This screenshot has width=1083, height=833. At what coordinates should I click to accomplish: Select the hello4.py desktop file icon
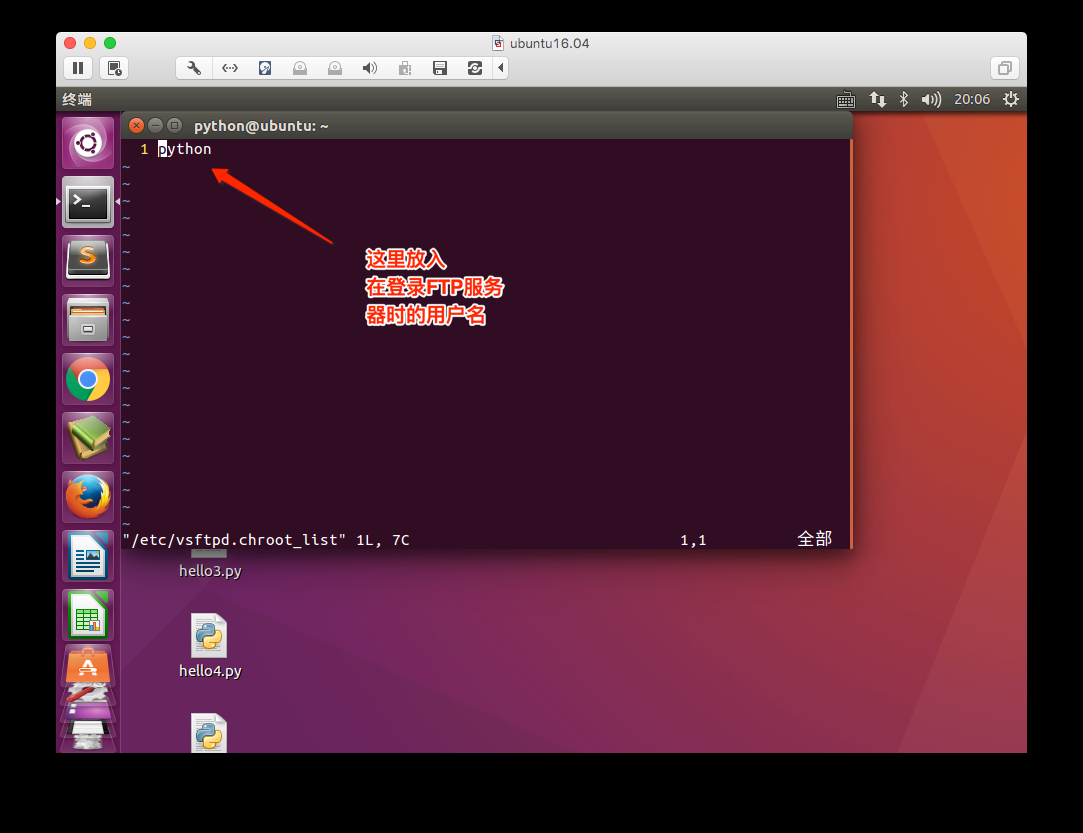click(209, 635)
